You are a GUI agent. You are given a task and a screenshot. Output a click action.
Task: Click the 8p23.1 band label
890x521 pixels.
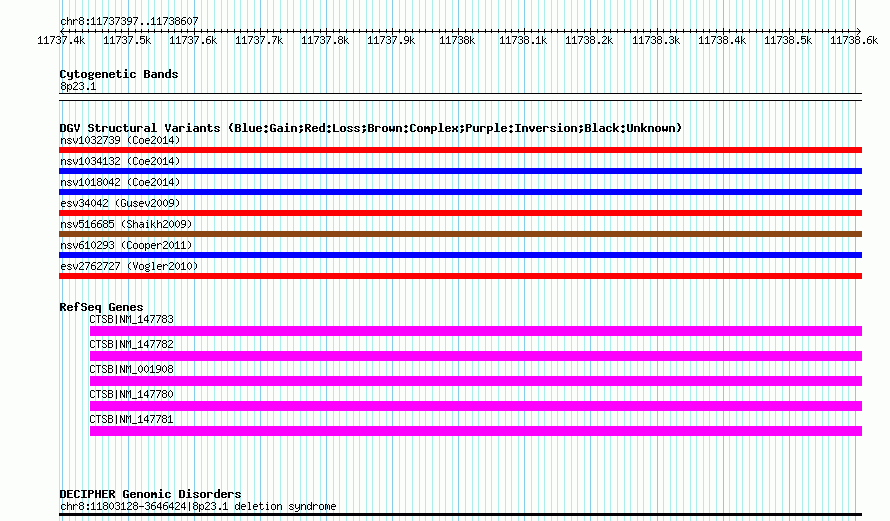pyautogui.click(x=78, y=86)
